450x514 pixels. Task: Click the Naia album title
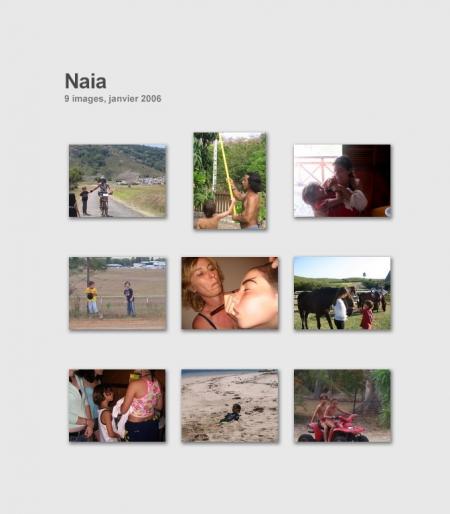pos(86,81)
